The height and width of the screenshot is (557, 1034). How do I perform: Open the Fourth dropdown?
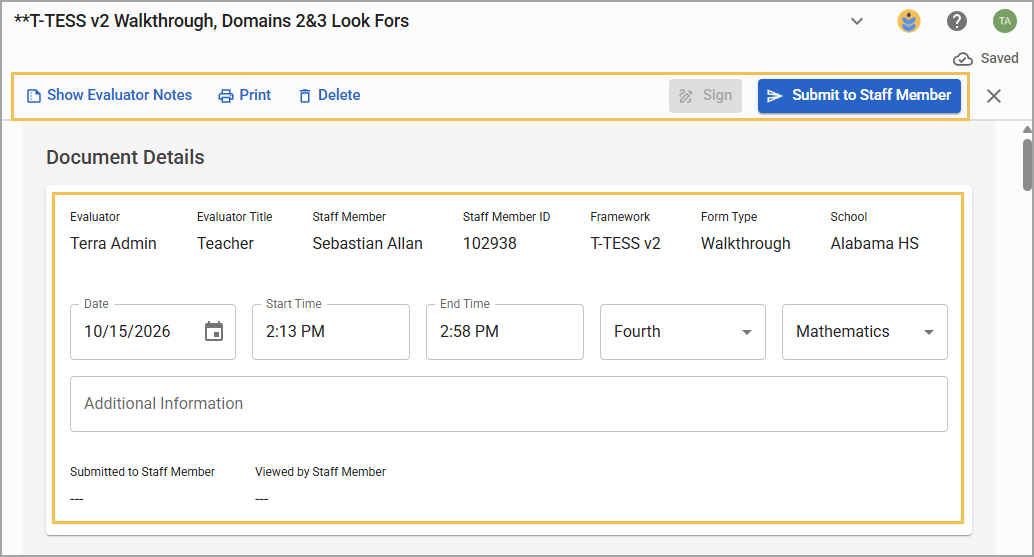coord(683,332)
